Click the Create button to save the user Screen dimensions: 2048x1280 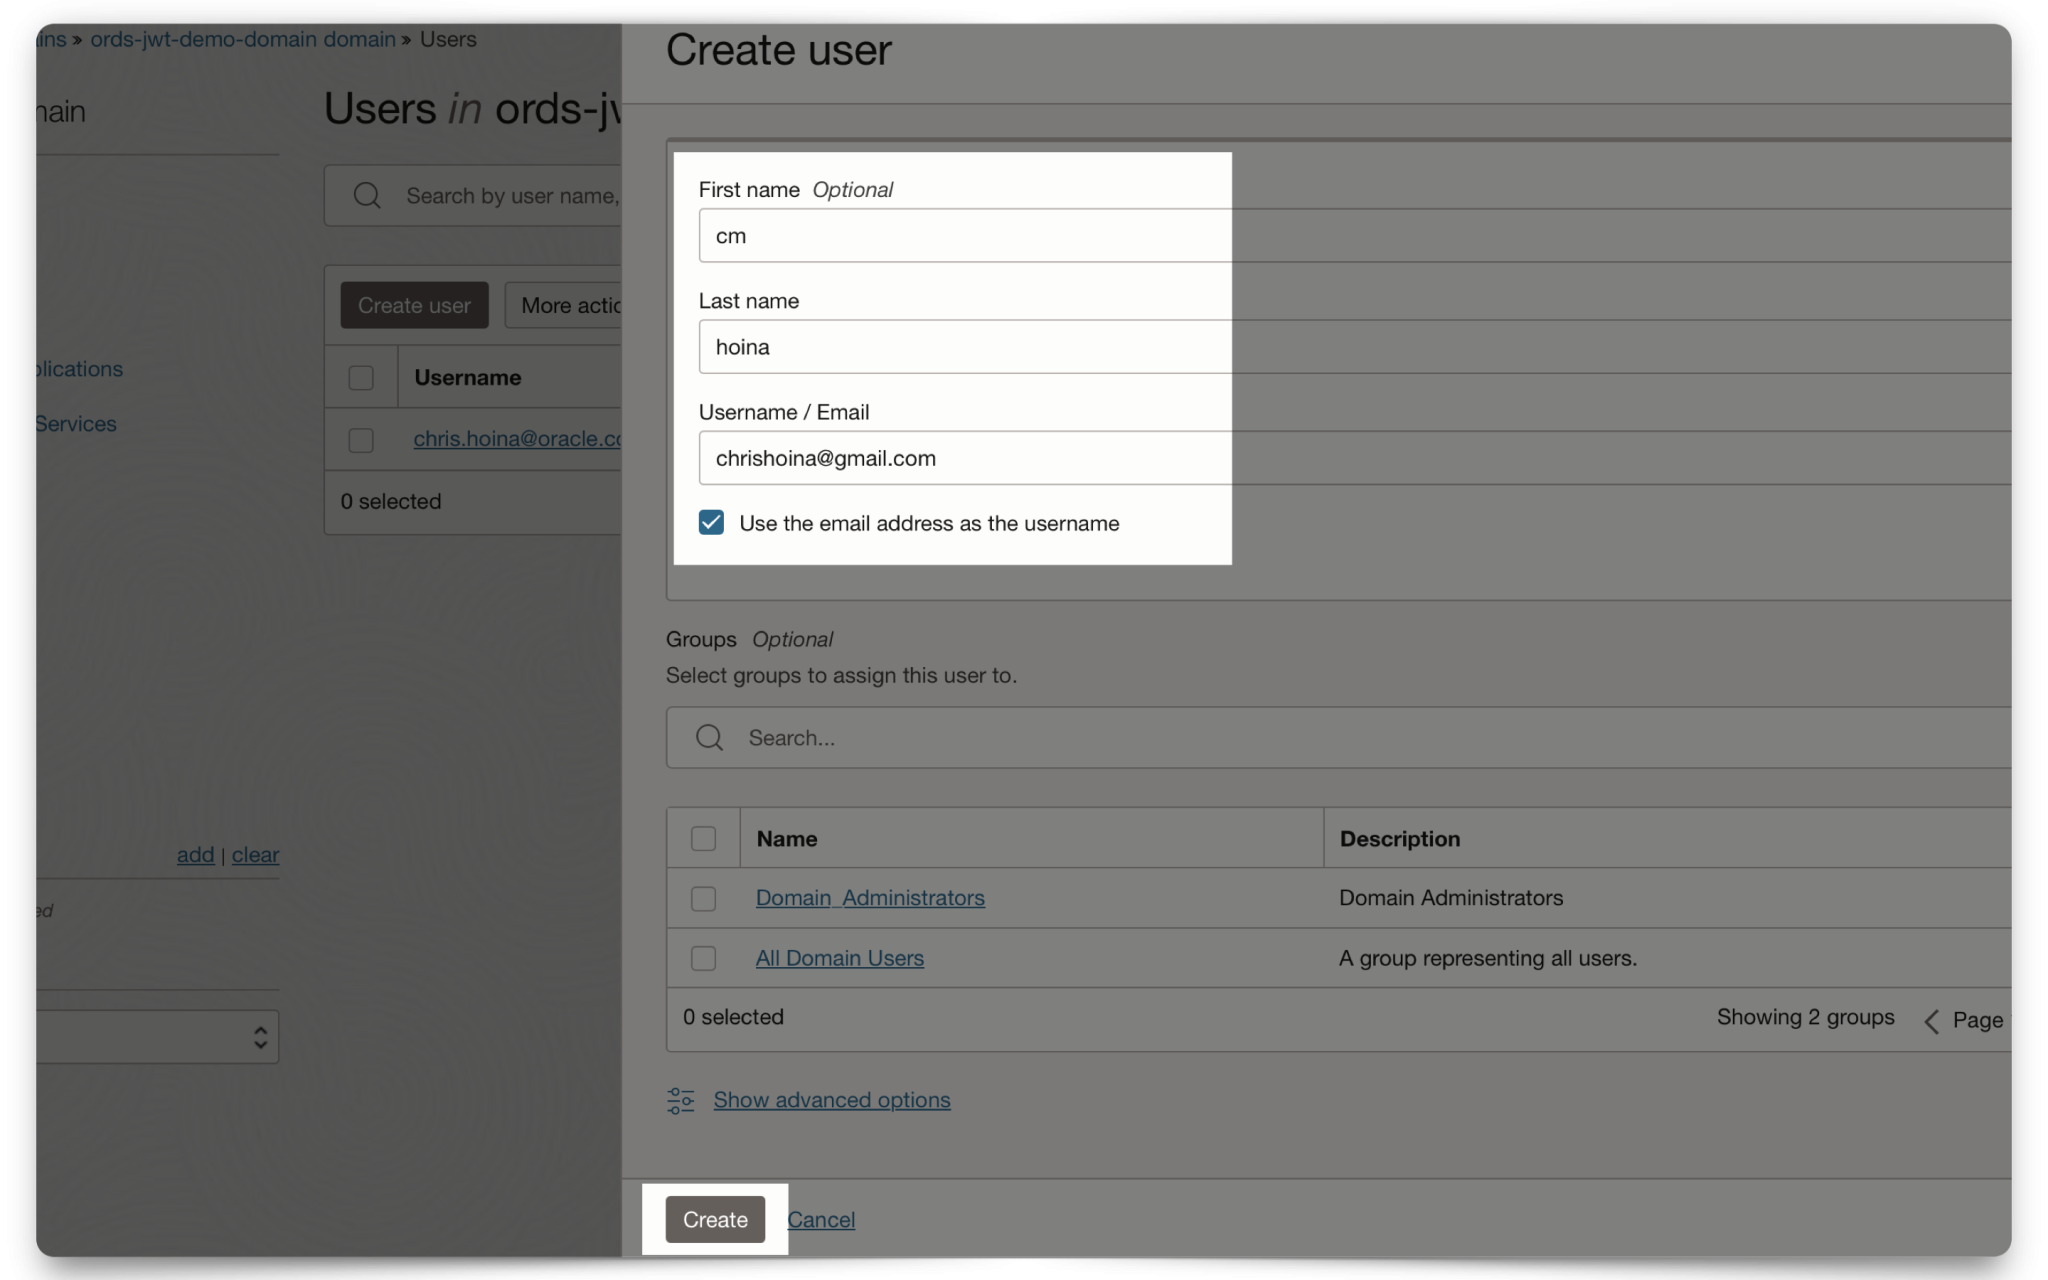coord(714,1219)
